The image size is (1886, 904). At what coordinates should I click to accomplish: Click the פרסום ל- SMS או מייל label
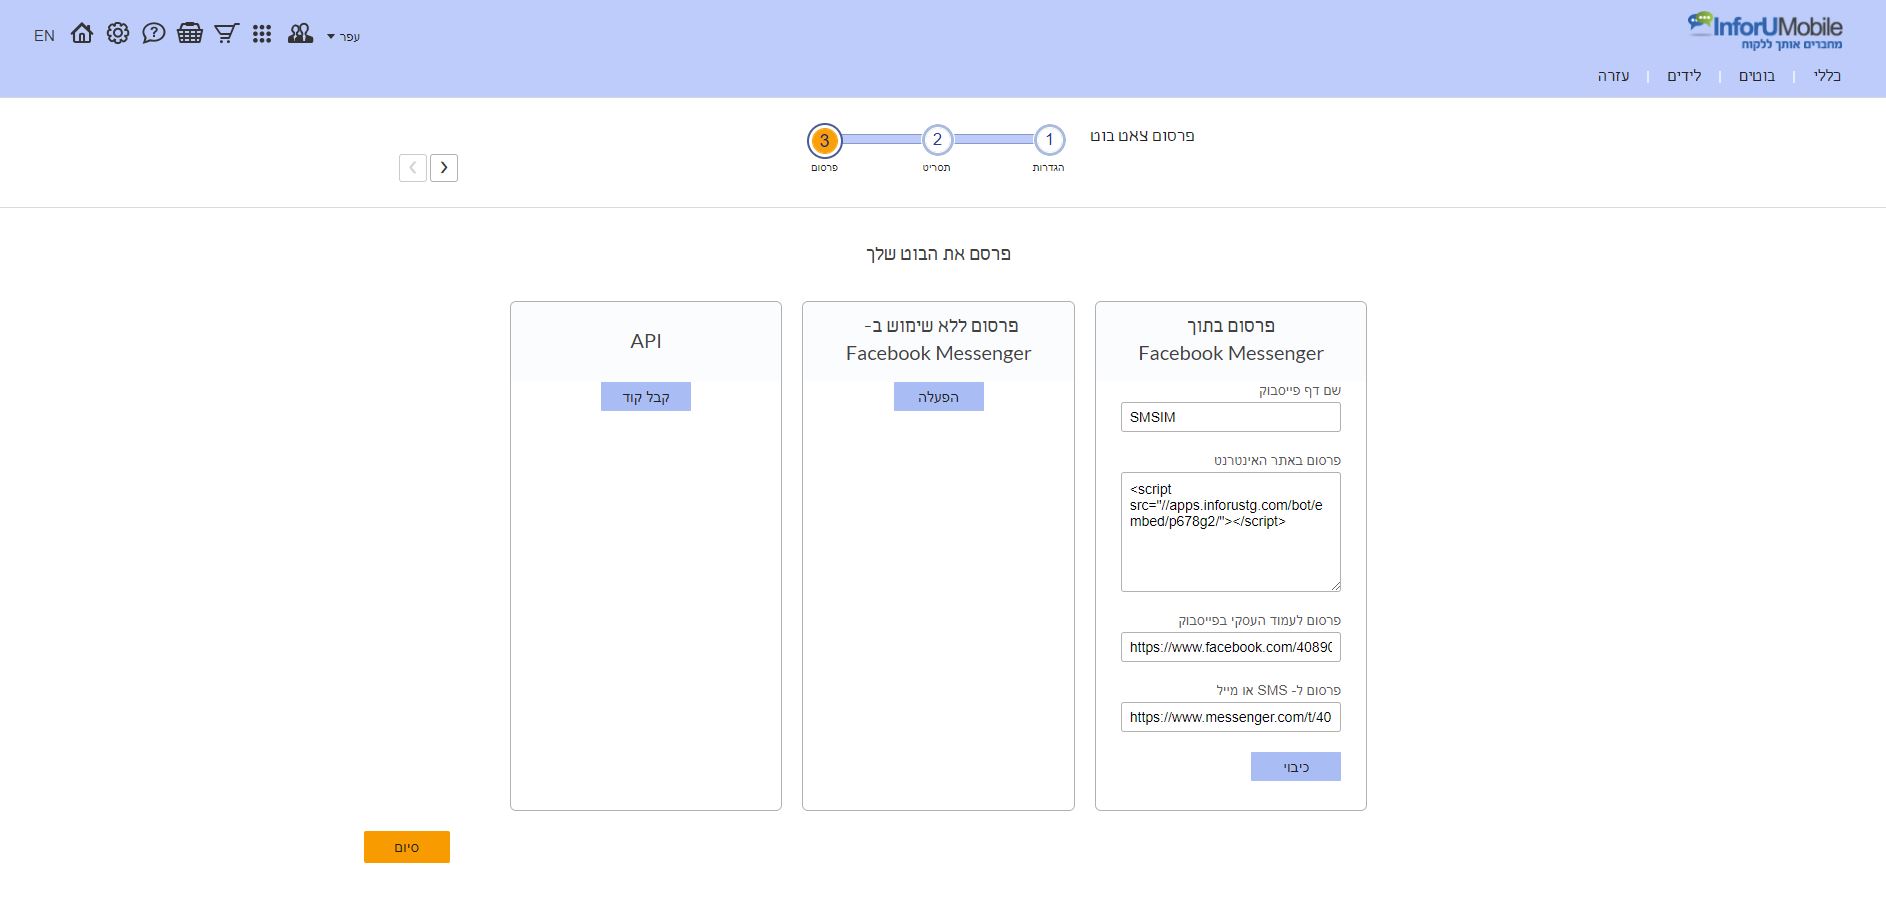(1279, 691)
